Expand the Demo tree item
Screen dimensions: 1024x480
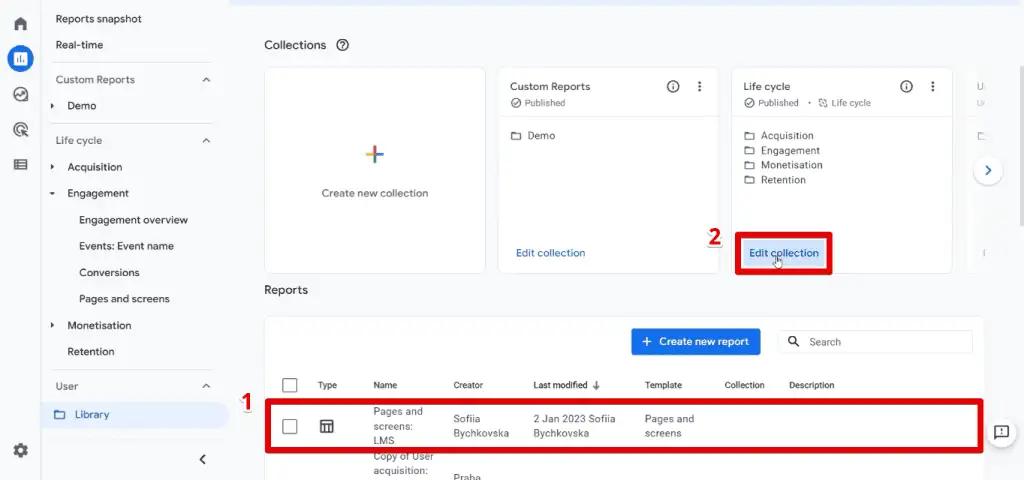52,106
